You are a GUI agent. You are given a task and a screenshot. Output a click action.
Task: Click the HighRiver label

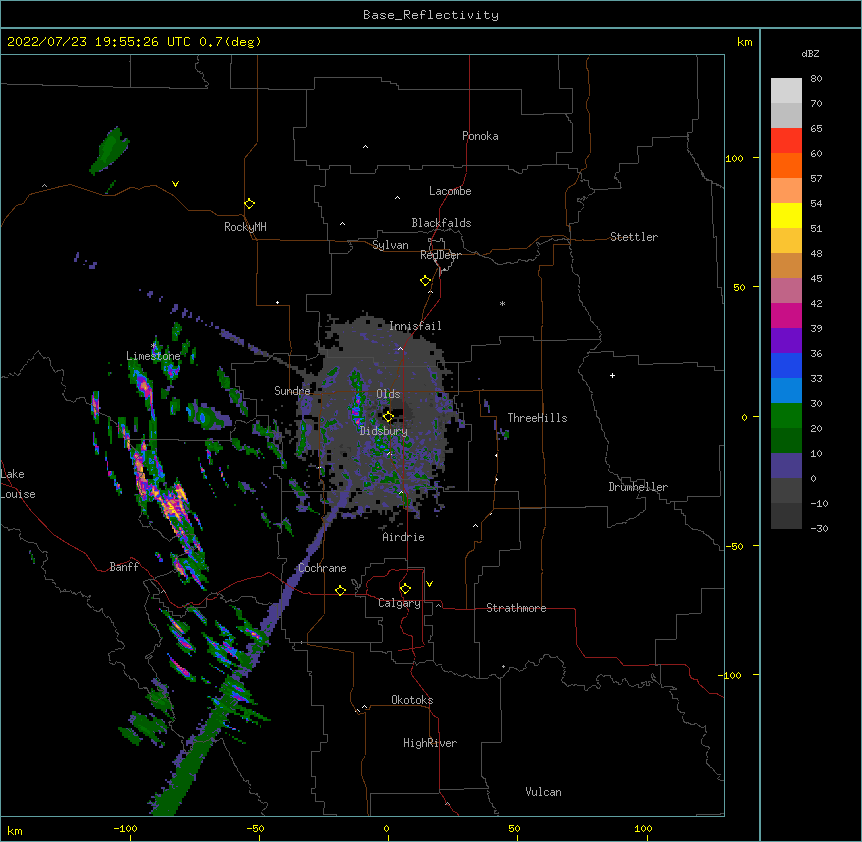tap(430, 743)
